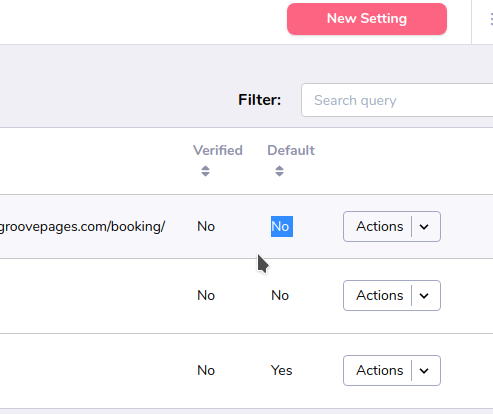Select the groovepages.com/booking/ URL text
The width and height of the screenshot is (493, 414).
tap(82, 227)
